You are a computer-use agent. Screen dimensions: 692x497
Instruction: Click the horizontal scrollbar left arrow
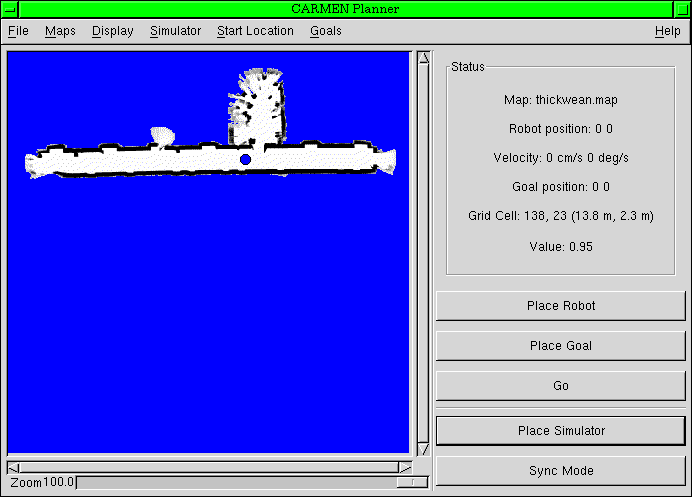click(x=14, y=467)
